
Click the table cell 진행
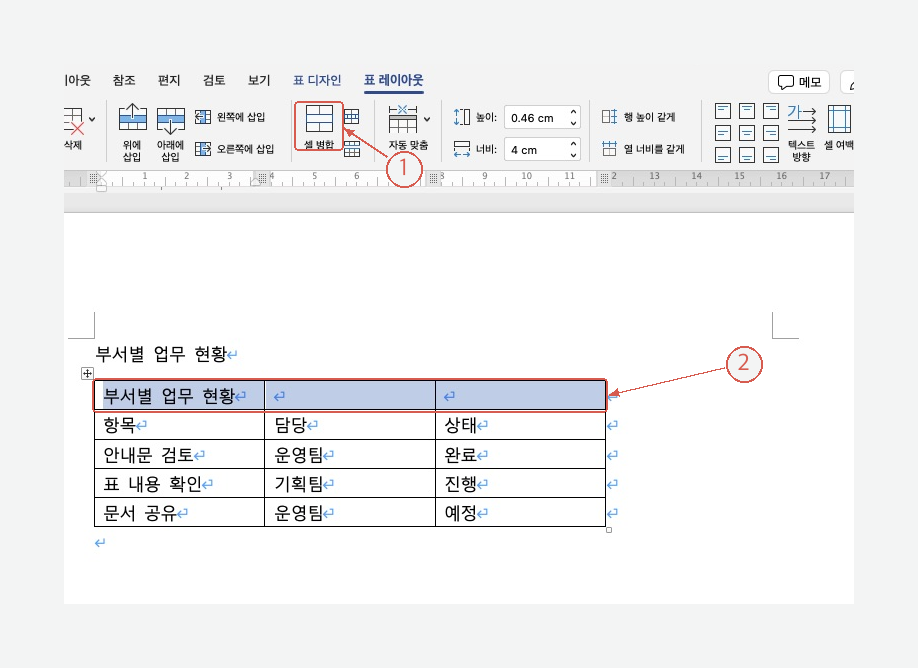[520, 484]
